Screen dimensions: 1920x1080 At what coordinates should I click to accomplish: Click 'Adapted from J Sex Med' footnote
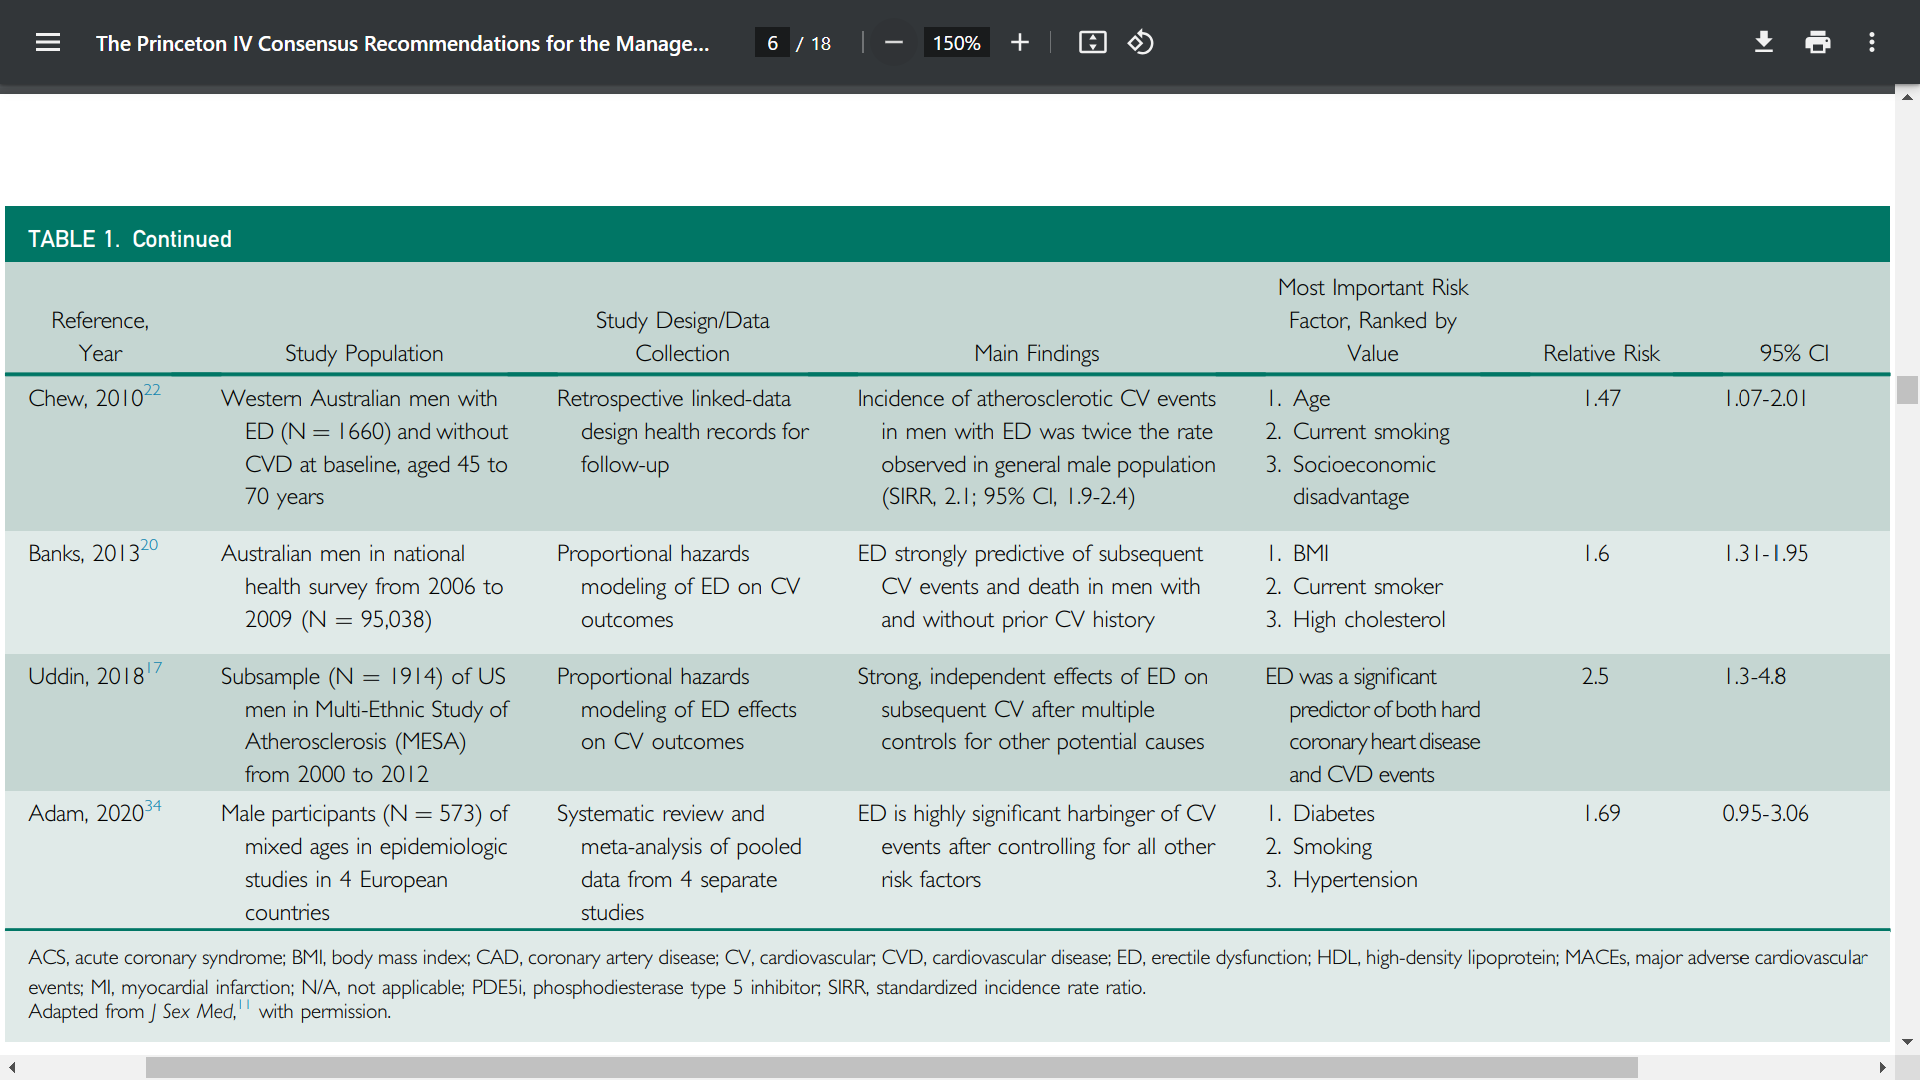pos(132,1011)
